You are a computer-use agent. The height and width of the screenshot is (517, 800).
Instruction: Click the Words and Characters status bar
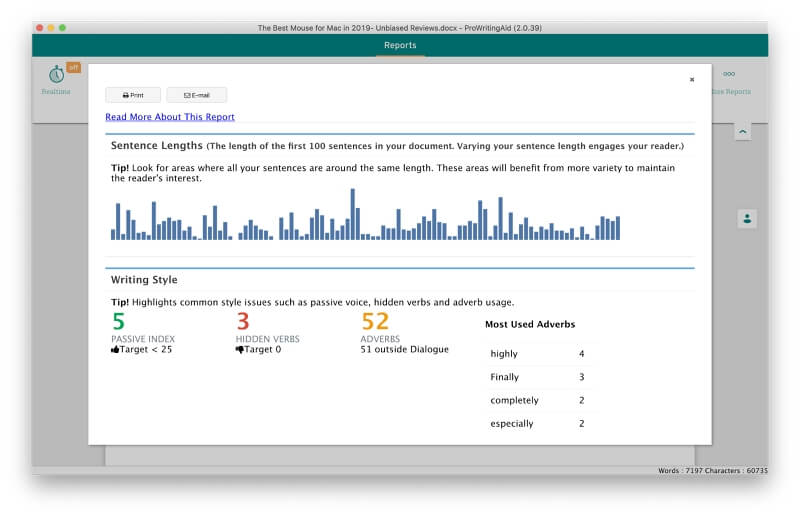(712, 471)
